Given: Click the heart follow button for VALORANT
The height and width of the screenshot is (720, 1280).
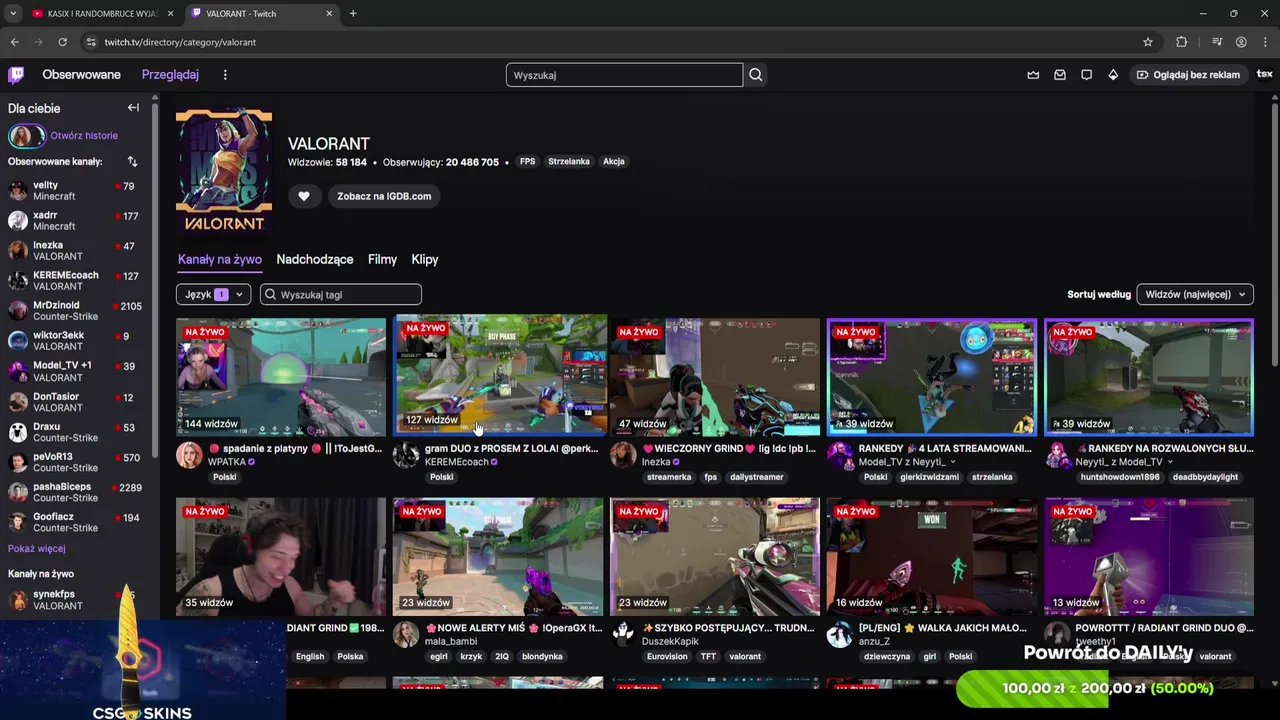Looking at the screenshot, I should click(304, 196).
